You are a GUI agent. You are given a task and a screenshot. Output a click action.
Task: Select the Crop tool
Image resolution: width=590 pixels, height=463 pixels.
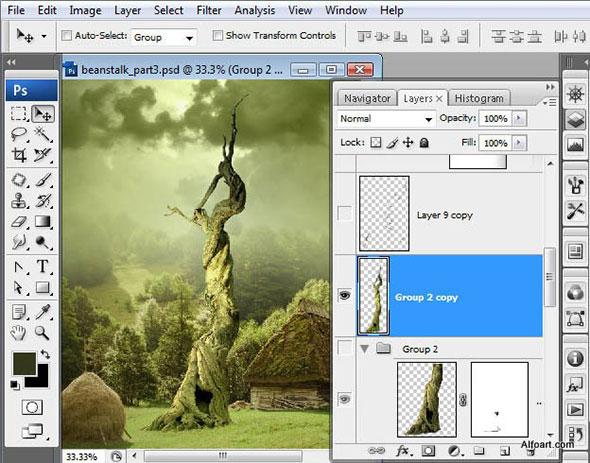coord(19,154)
